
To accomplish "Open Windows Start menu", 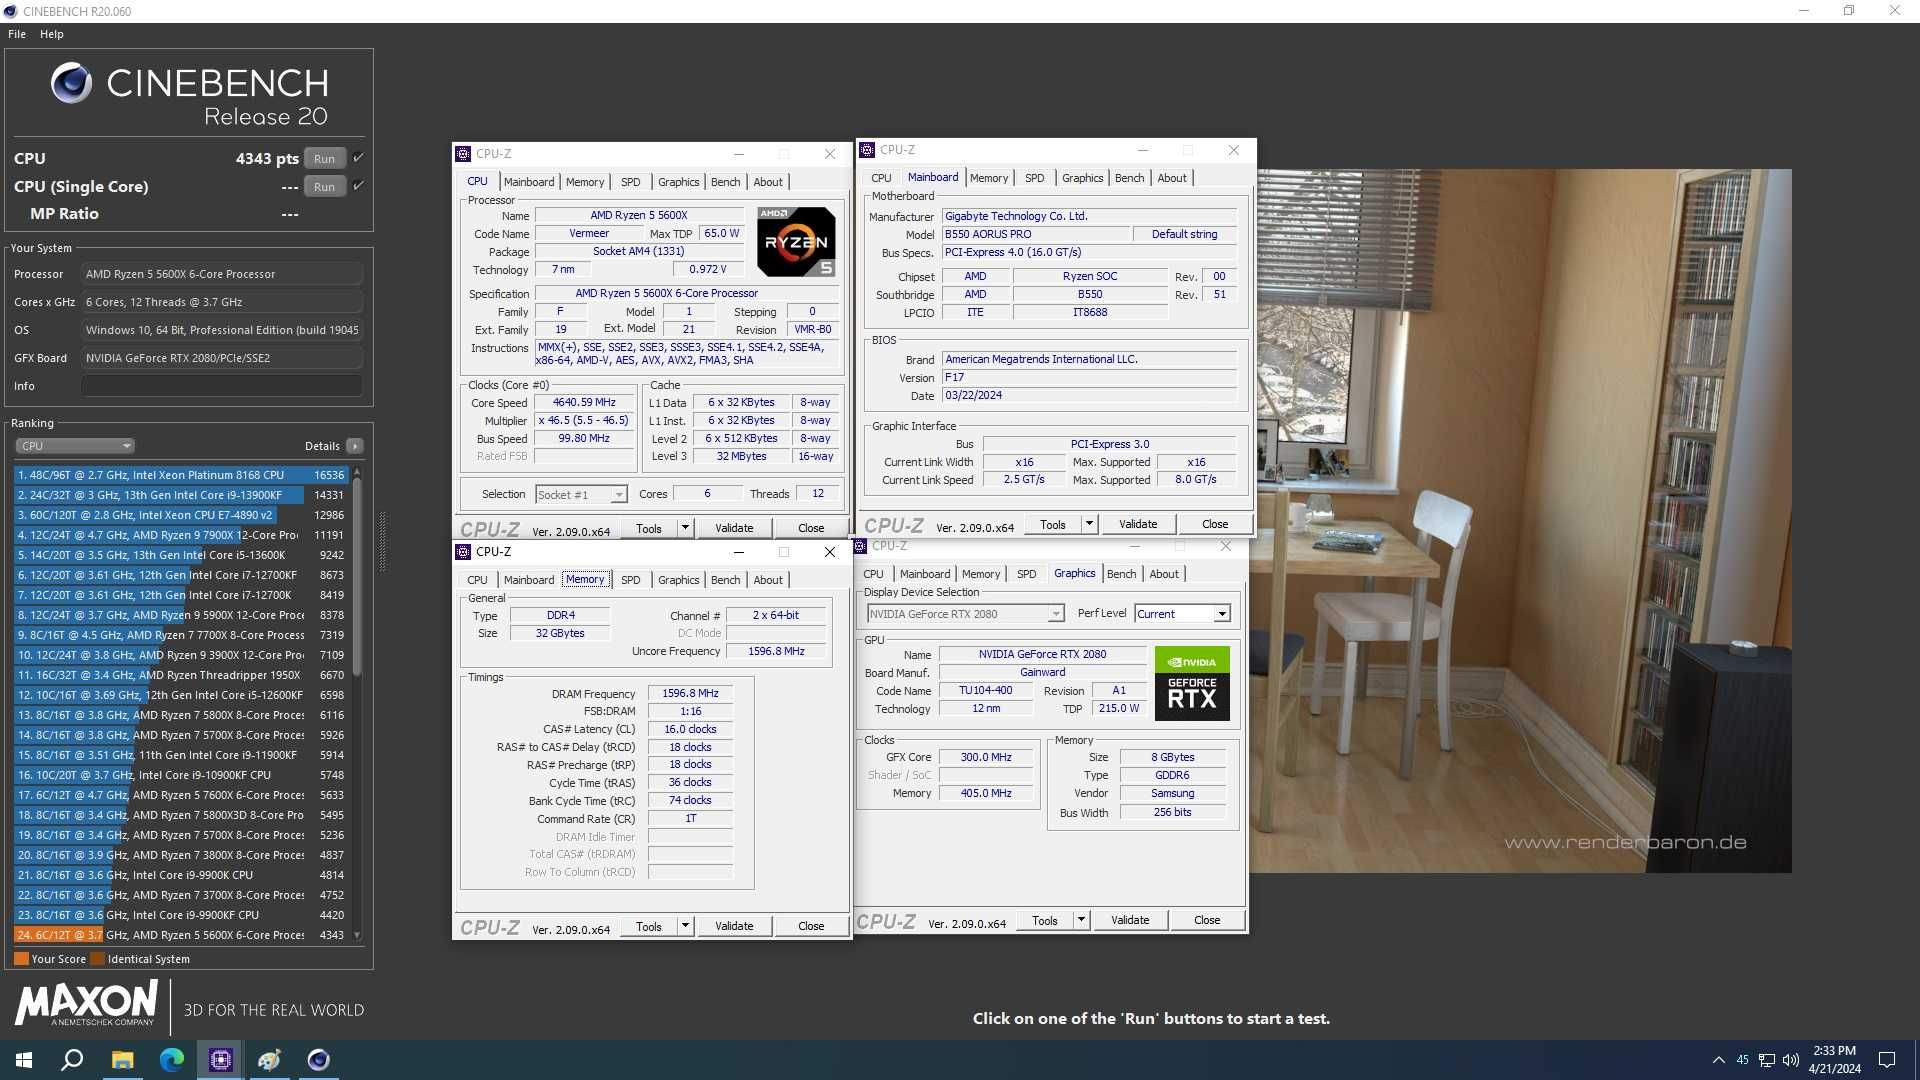I will [24, 1060].
